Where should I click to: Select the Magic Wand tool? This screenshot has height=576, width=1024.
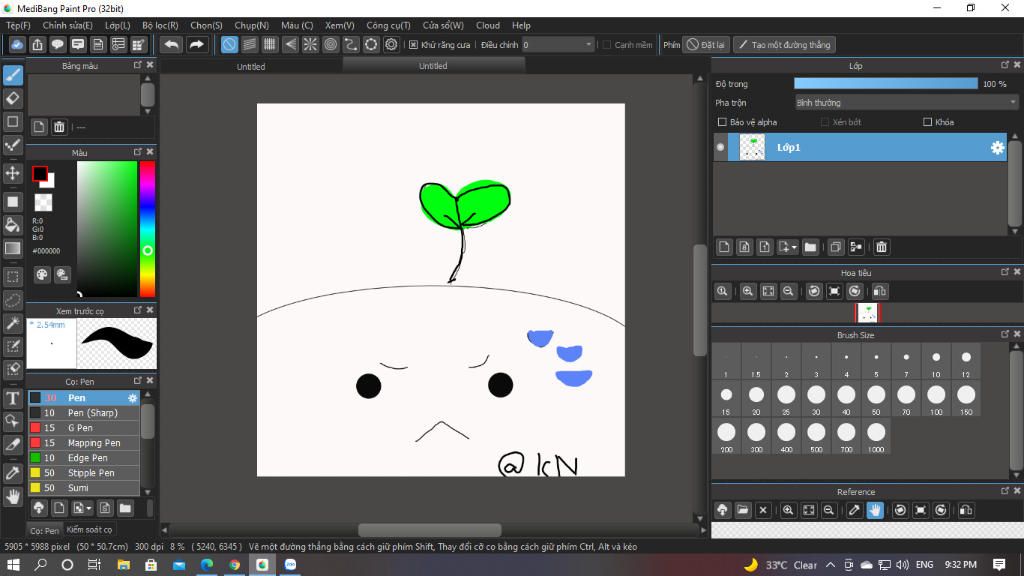click(x=12, y=323)
